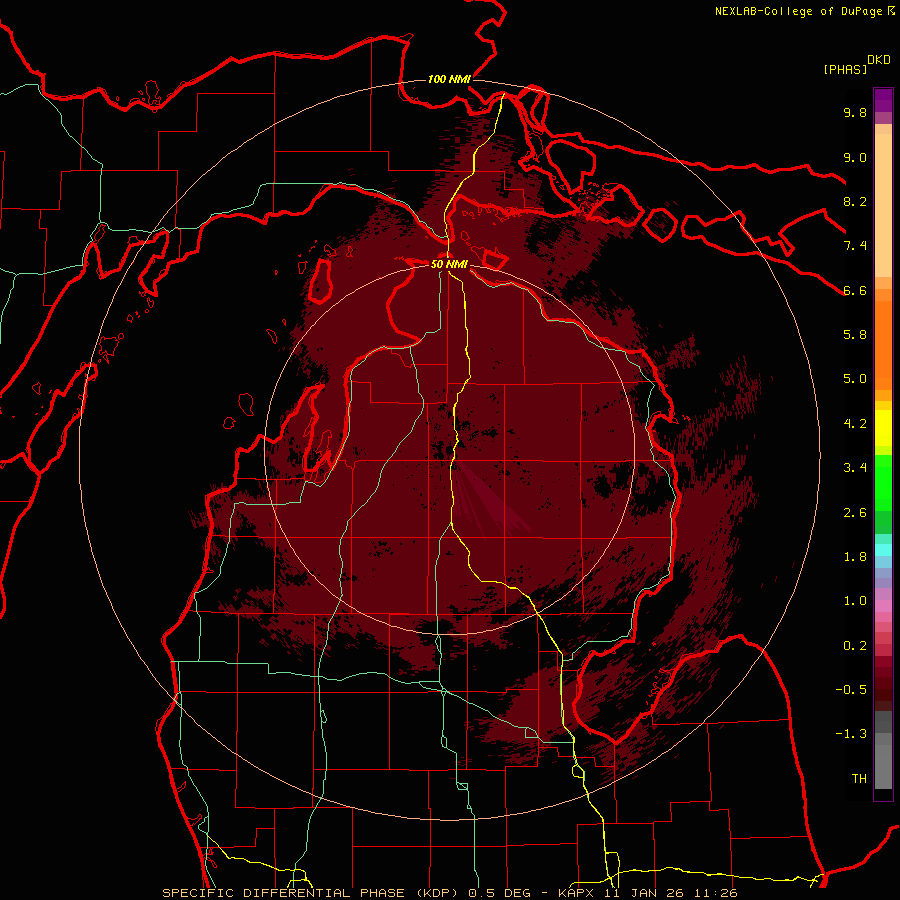This screenshot has height=900, width=900.
Task: Click the 11 JAN 26 11:26 timestamp
Action: [x=671, y=893]
